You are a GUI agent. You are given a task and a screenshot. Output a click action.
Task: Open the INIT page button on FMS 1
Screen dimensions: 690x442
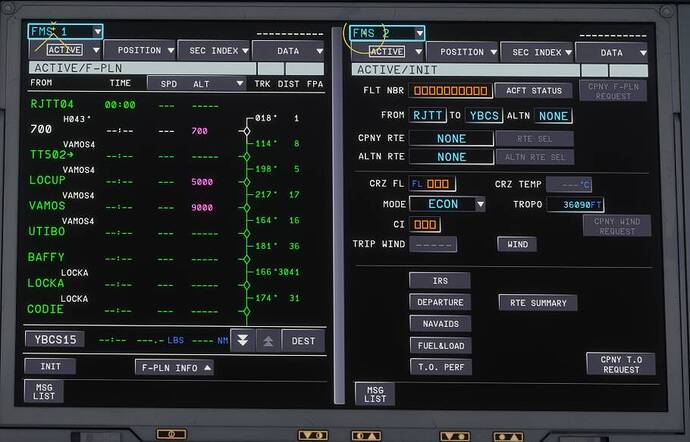pyautogui.click(x=50, y=366)
